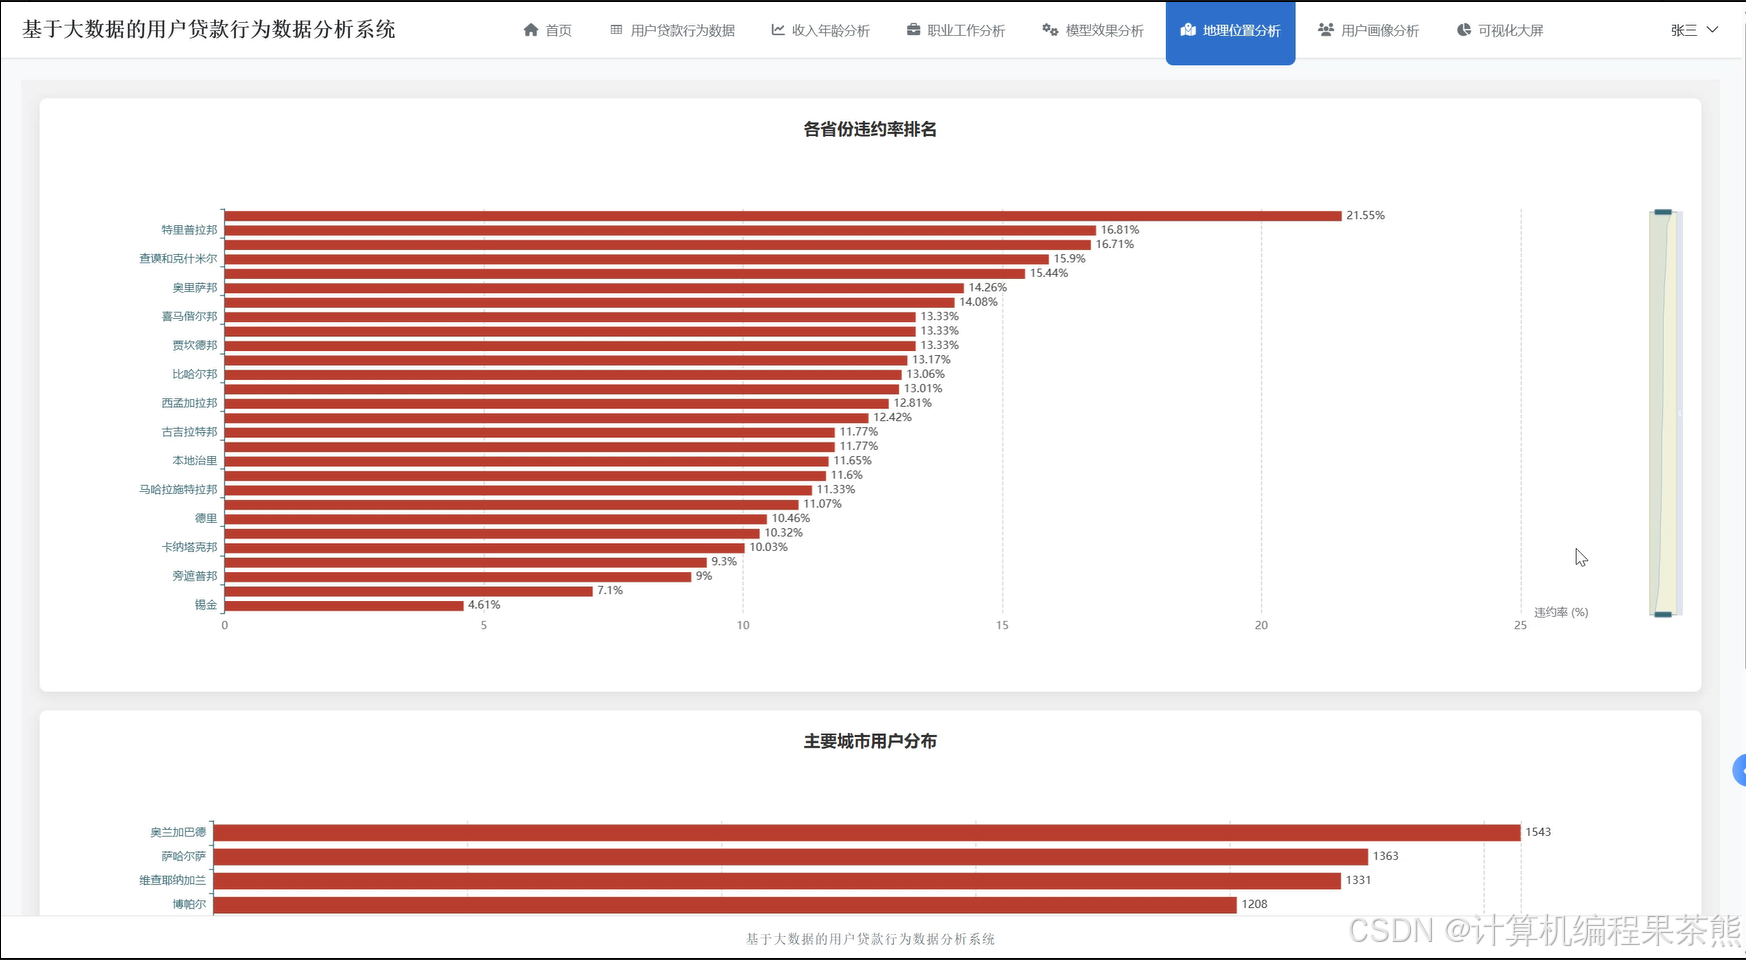Click the home icon in the navbar

click(x=530, y=30)
